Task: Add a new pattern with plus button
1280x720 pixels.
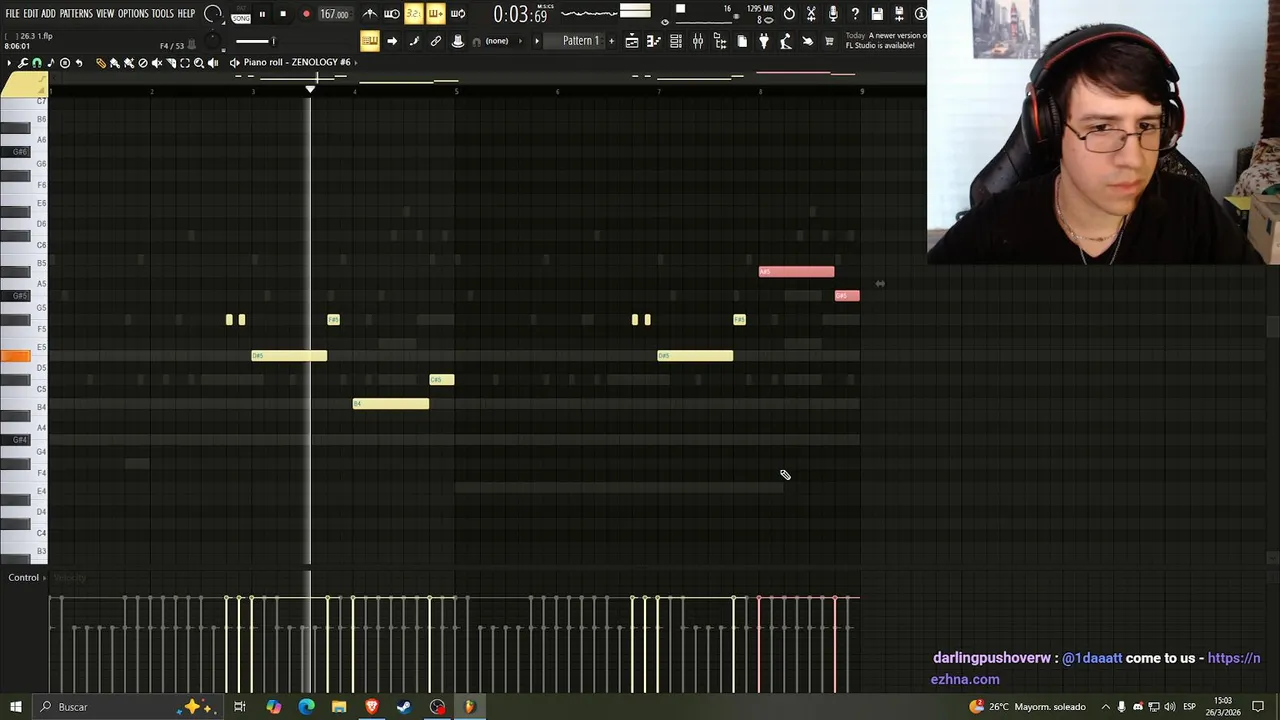Action: (x=612, y=41)
